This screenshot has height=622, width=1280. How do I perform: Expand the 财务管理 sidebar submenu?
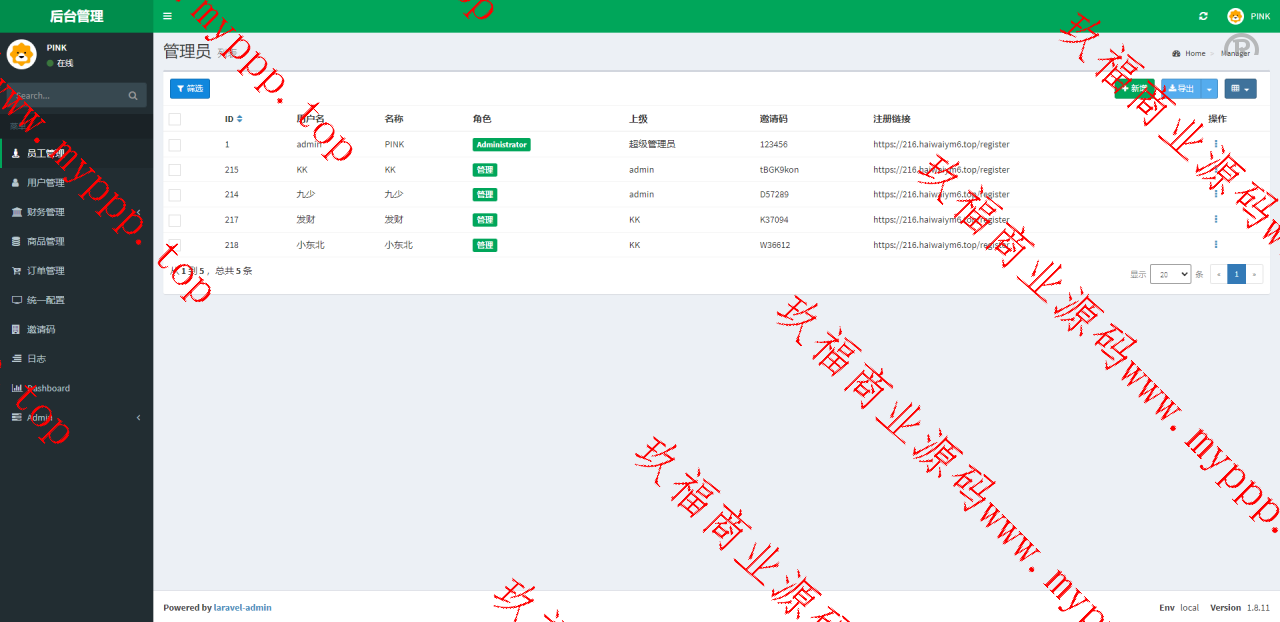[x=45, y=212]
